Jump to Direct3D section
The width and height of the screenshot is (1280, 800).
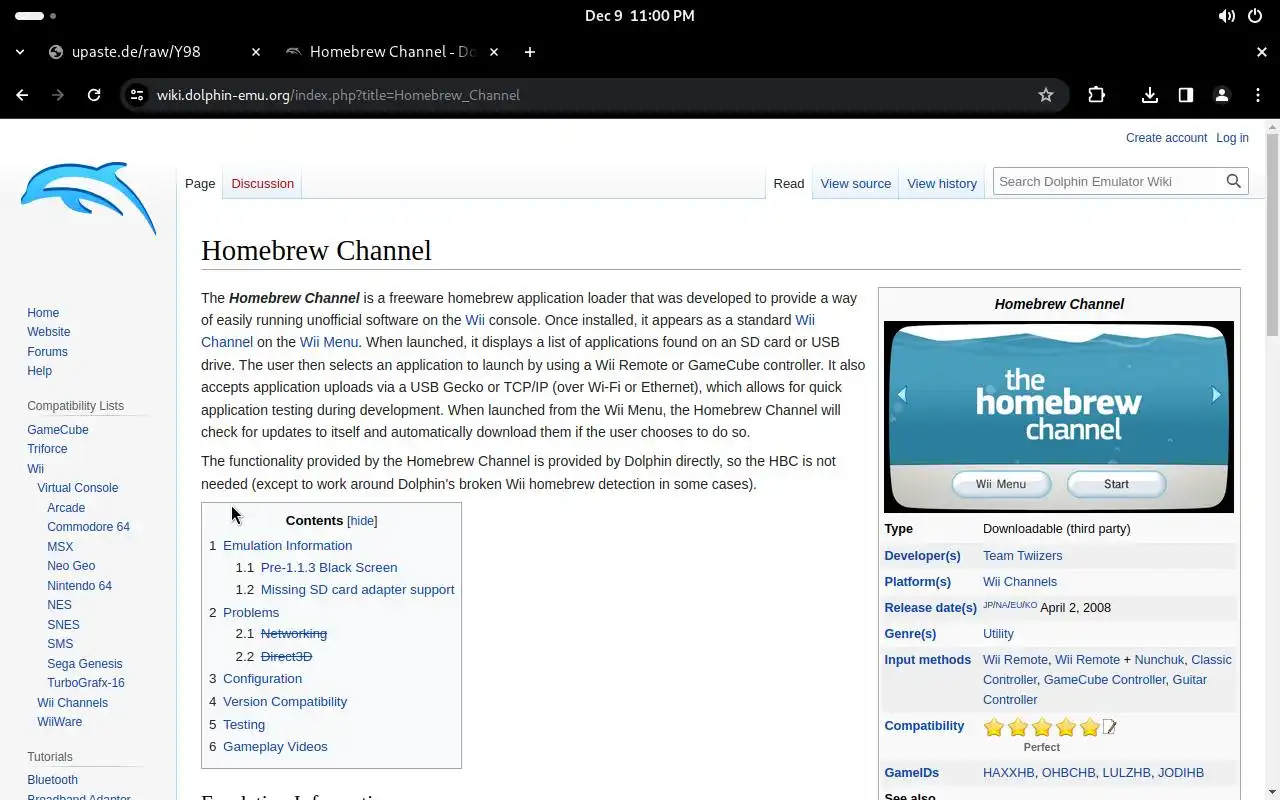pos(286,657)
